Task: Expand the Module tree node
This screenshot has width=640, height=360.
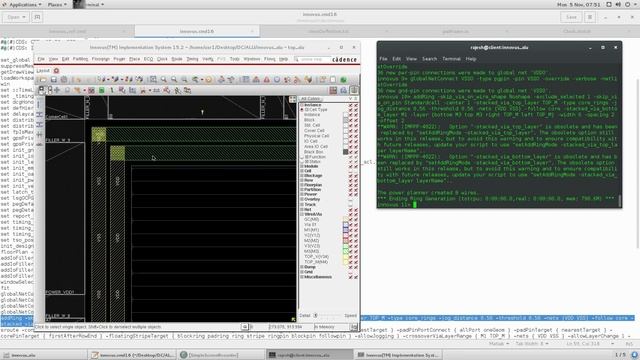Action: [x=302, y=166]
